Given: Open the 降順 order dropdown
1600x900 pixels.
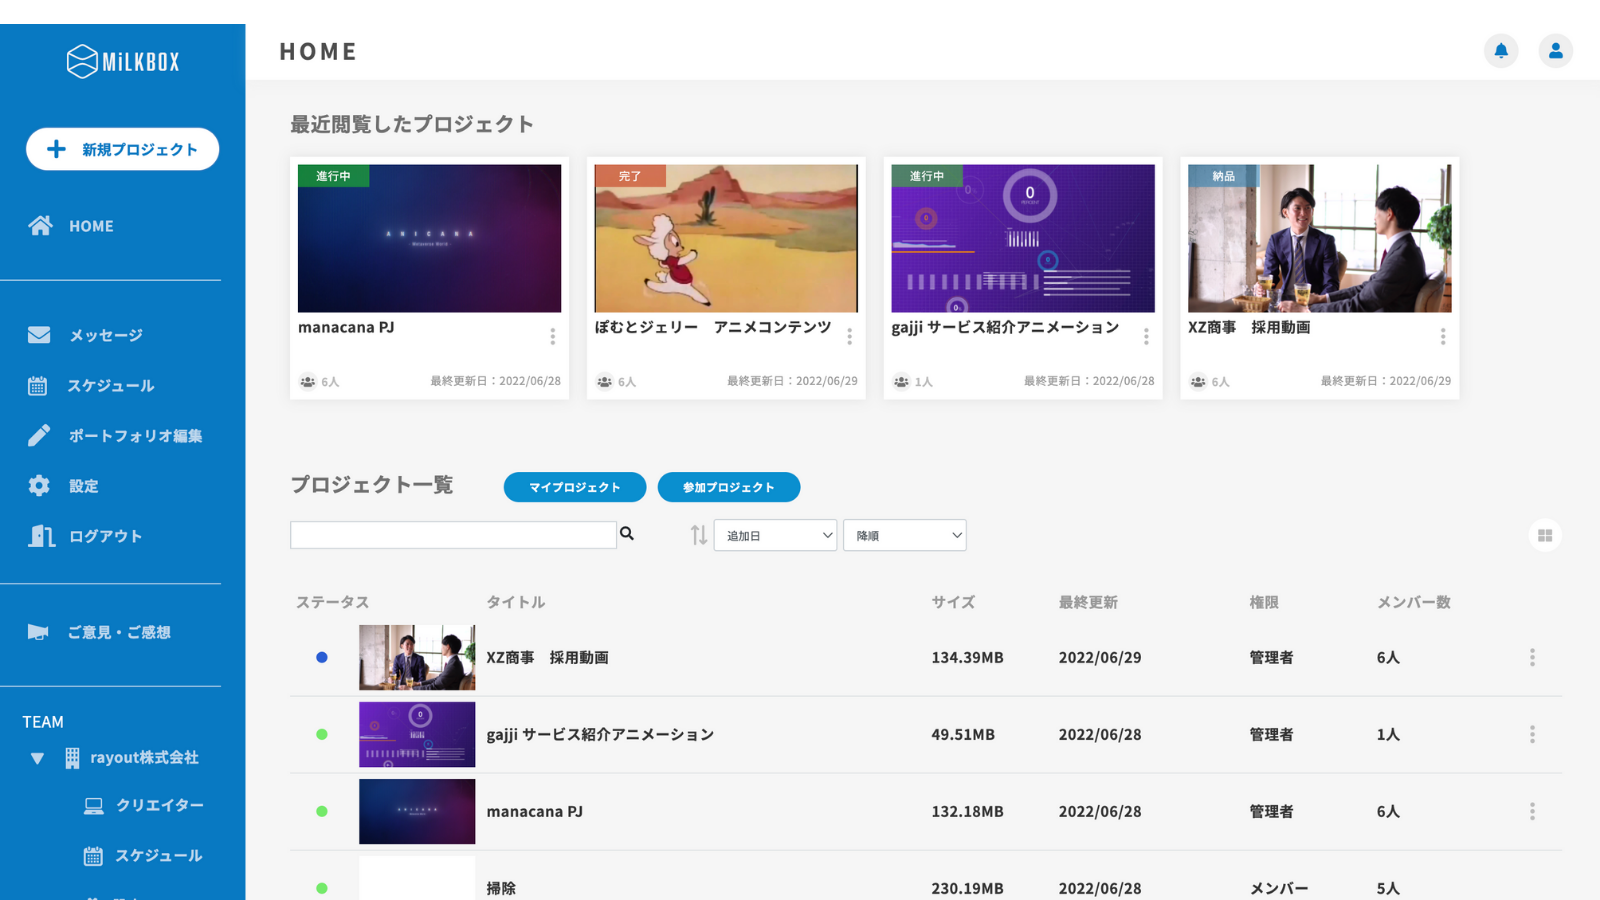Looking at the screenshot, I should pos(904,536).
